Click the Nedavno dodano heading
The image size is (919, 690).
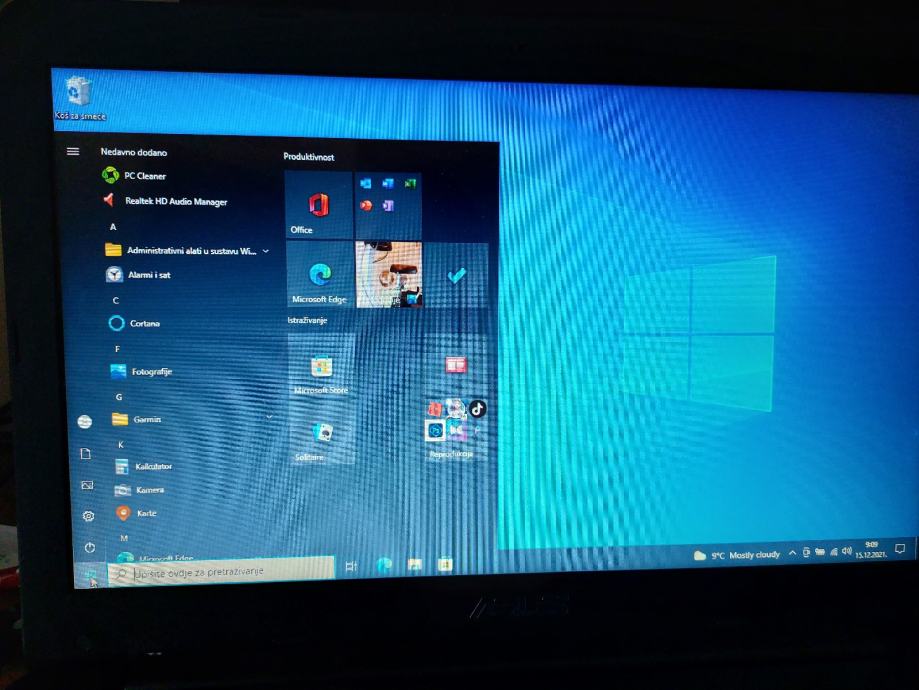point(134,152)
